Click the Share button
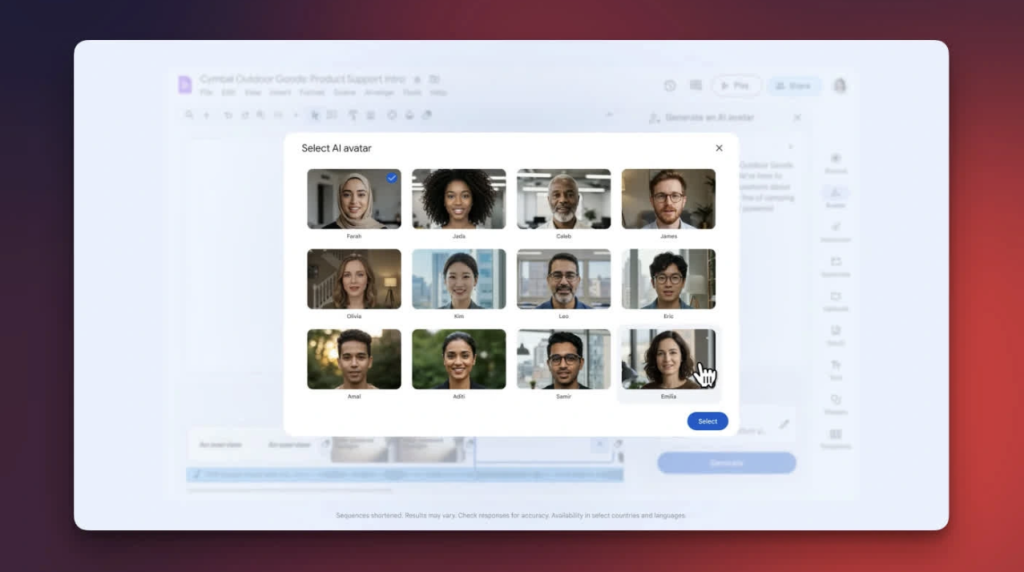This screenshot has width=1024, height=572. coord(793,86)
